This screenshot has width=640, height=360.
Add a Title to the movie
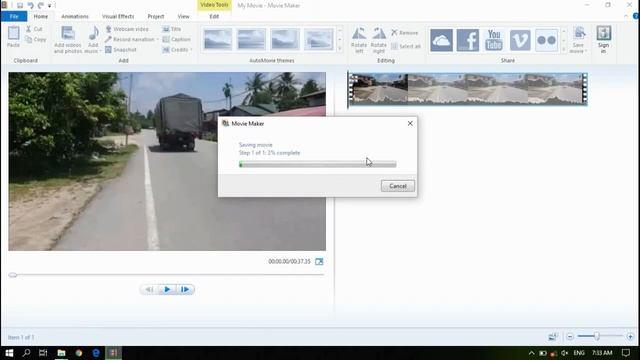(x=172, y=29)
